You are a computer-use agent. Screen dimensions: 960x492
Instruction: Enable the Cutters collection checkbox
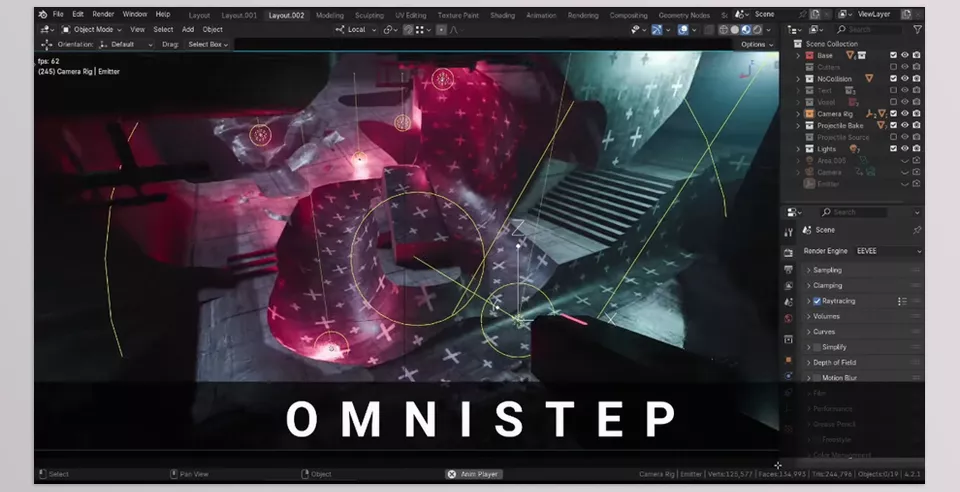tap(893, 67)
